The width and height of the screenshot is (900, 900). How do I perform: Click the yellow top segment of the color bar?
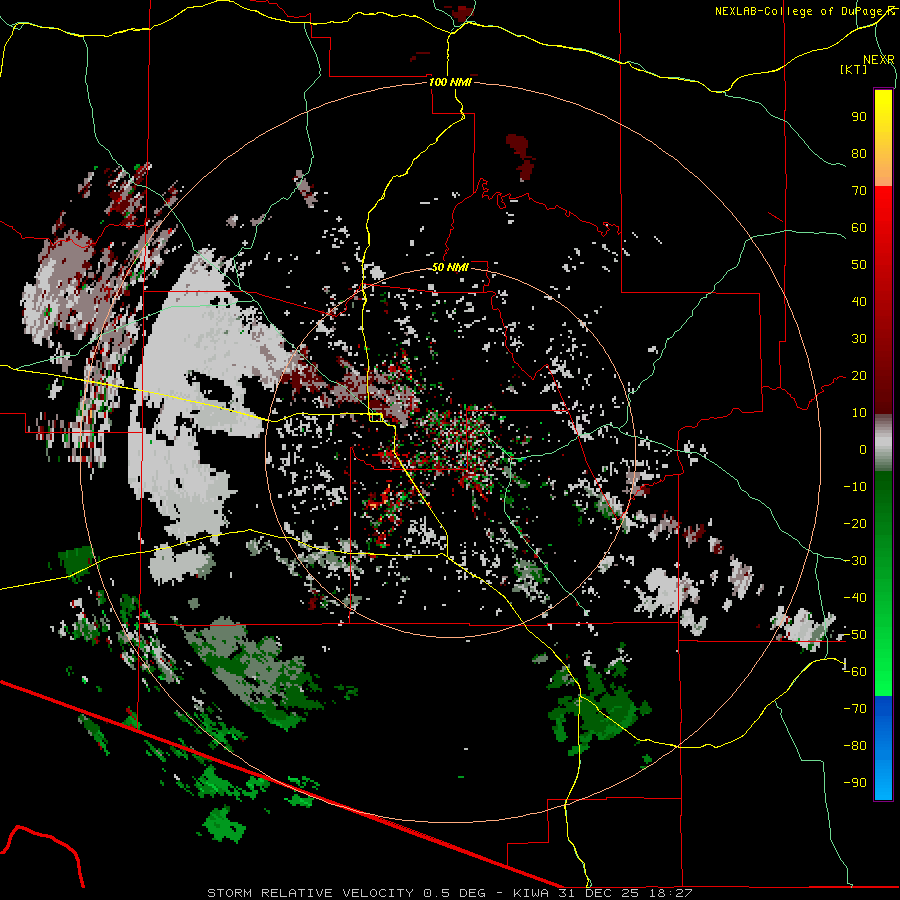point(883,138)
